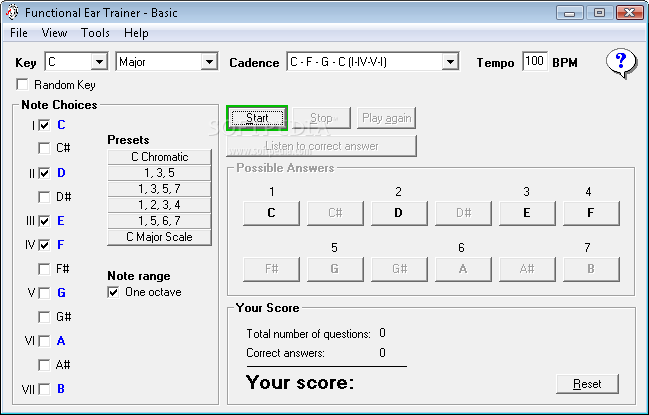Image resolution: width=649 pixels, height=415 pixels.
Task: Click the app icon in the title bar
Action: pyautogui.click(x=12, y=12)
